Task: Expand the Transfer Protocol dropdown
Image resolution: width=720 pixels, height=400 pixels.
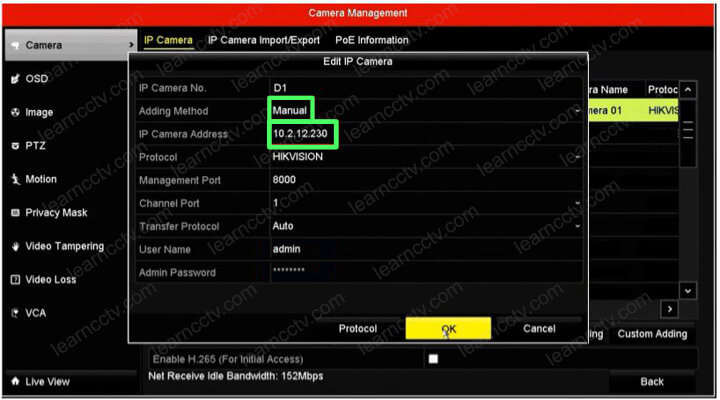Action: (577, 226)
